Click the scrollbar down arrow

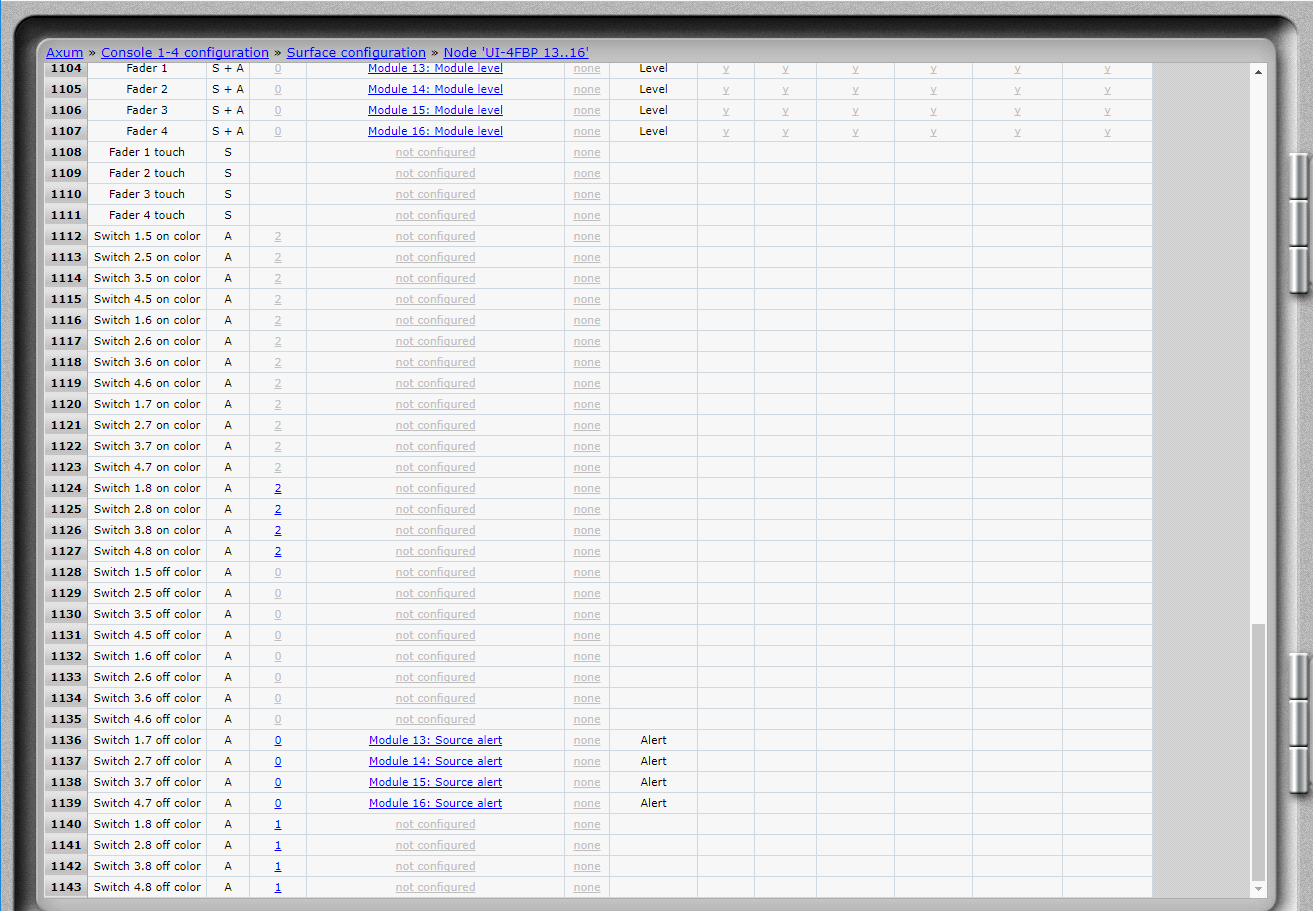tap(1258, 888)
